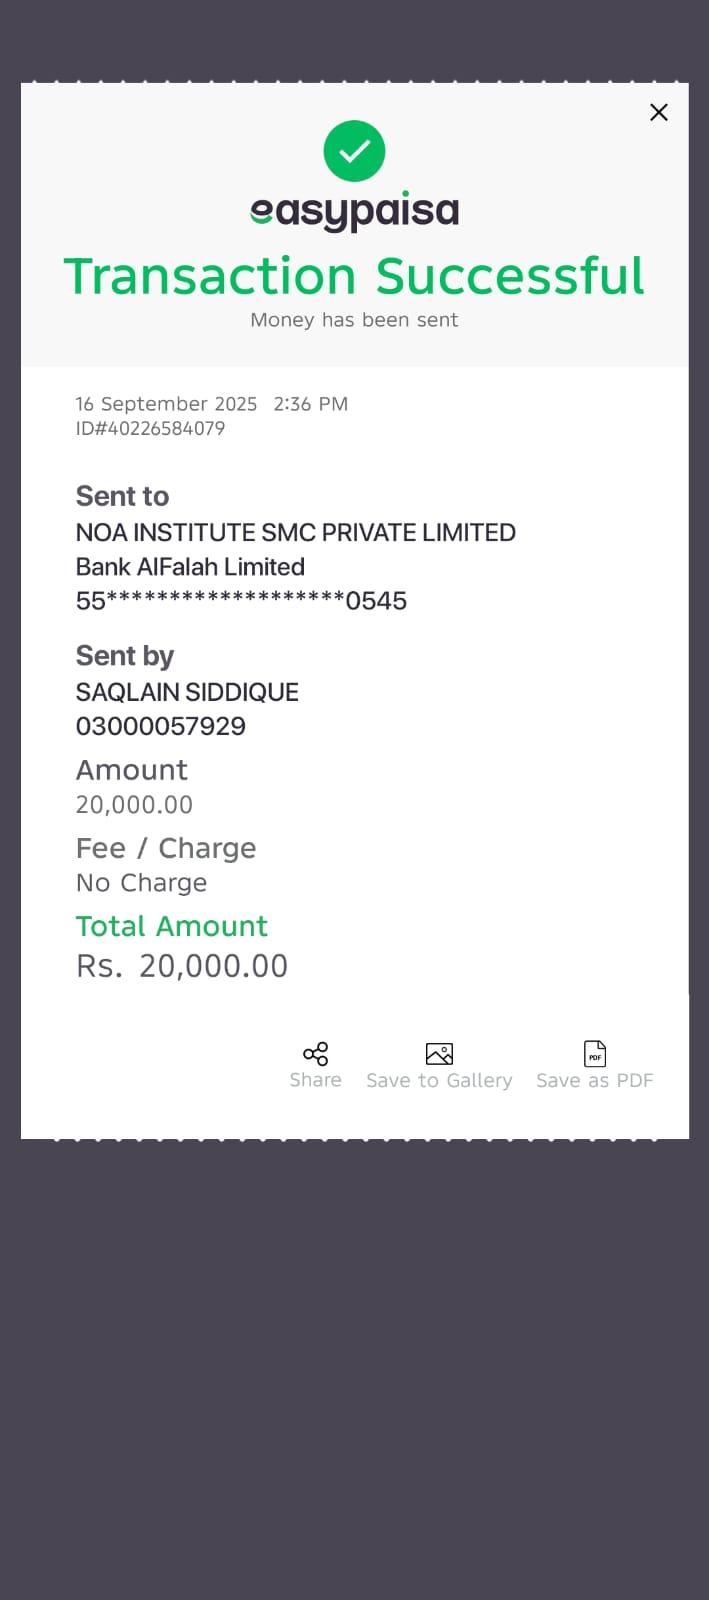The image size is (709, 1600).
Task: Select the sender phone number 03000057929
Action: tap(161, 726)
